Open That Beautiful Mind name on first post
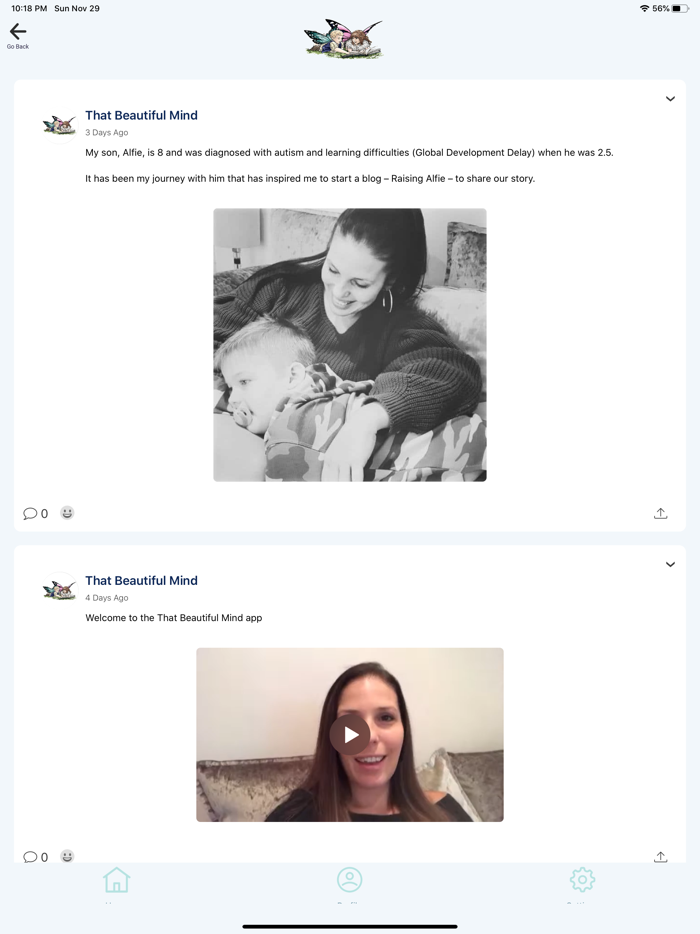The height and width of the screenshot is (934, 700). 141,116
